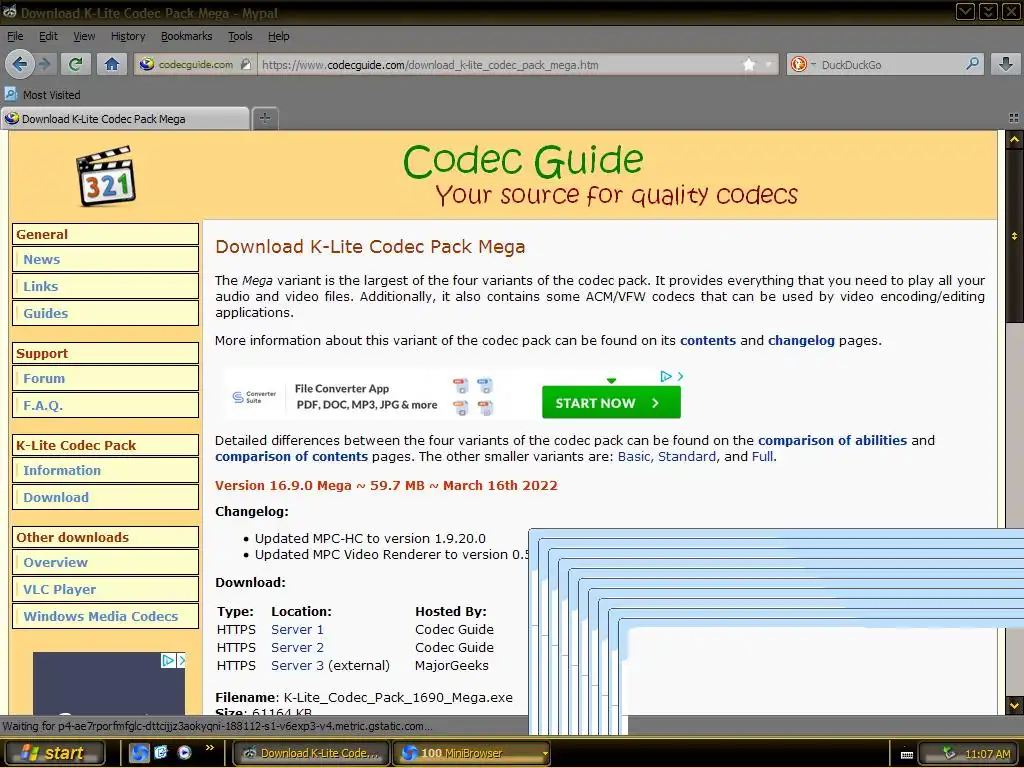Viewport: 1024px width, 768px height.
Task: Open the Edit menu
Action: tap(48, 36)
